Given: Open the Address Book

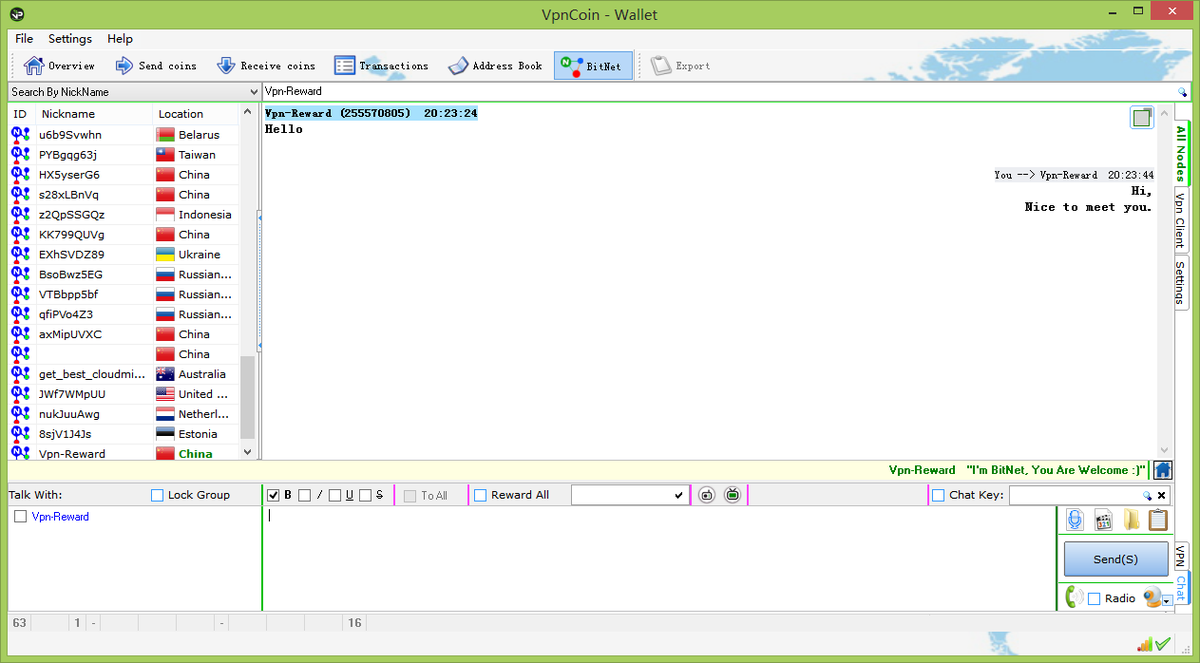Looking at the screenshot, I should coord(494,66).
